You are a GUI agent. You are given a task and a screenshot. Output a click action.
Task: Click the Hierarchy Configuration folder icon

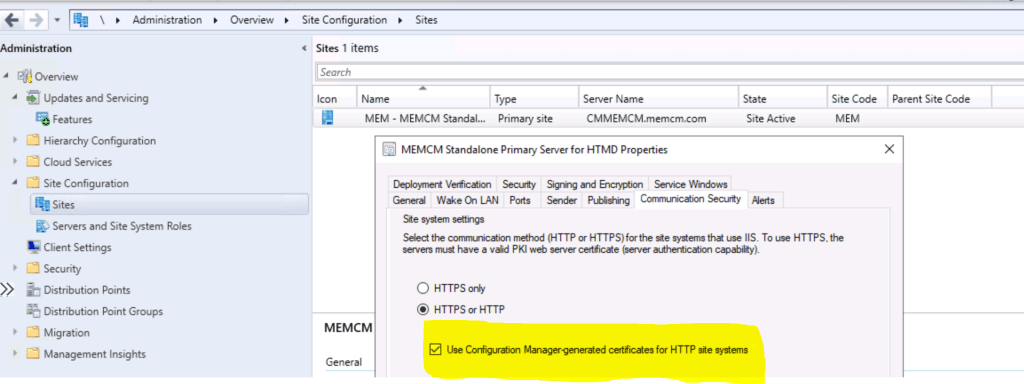point(33,140)
